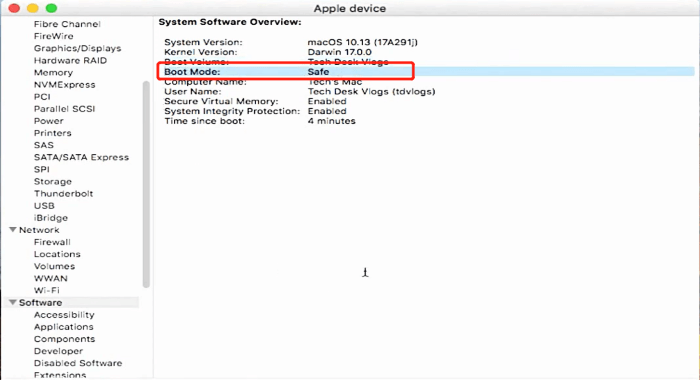700x380 pixels.
Task: Select the Network category heading
Action: click(x=39, y=230)
